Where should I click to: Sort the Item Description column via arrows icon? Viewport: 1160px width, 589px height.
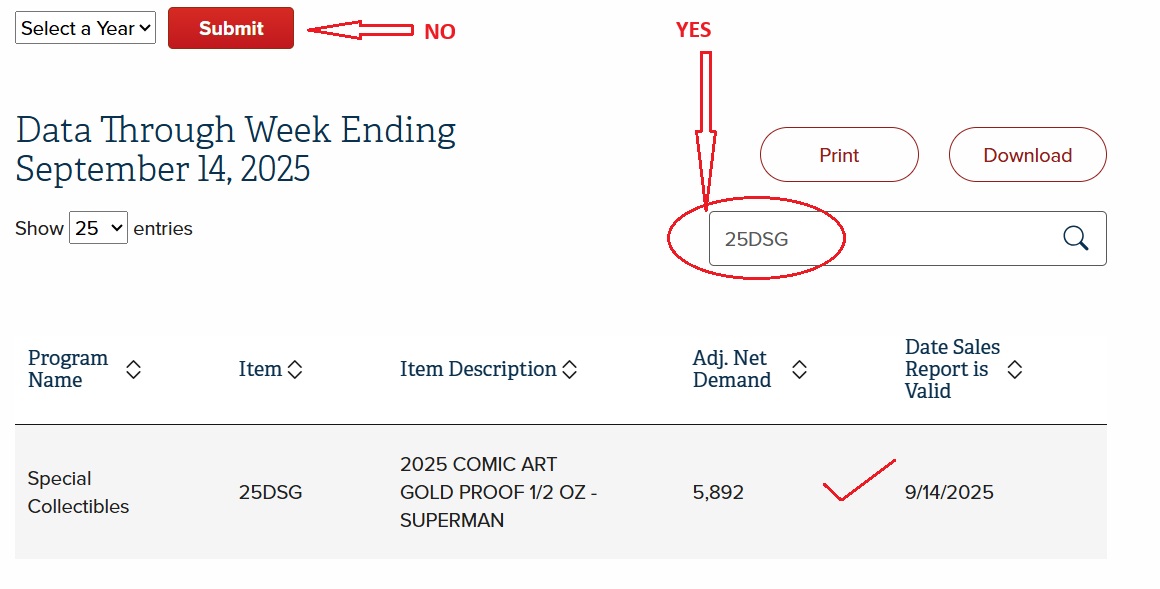pos(569,370)
